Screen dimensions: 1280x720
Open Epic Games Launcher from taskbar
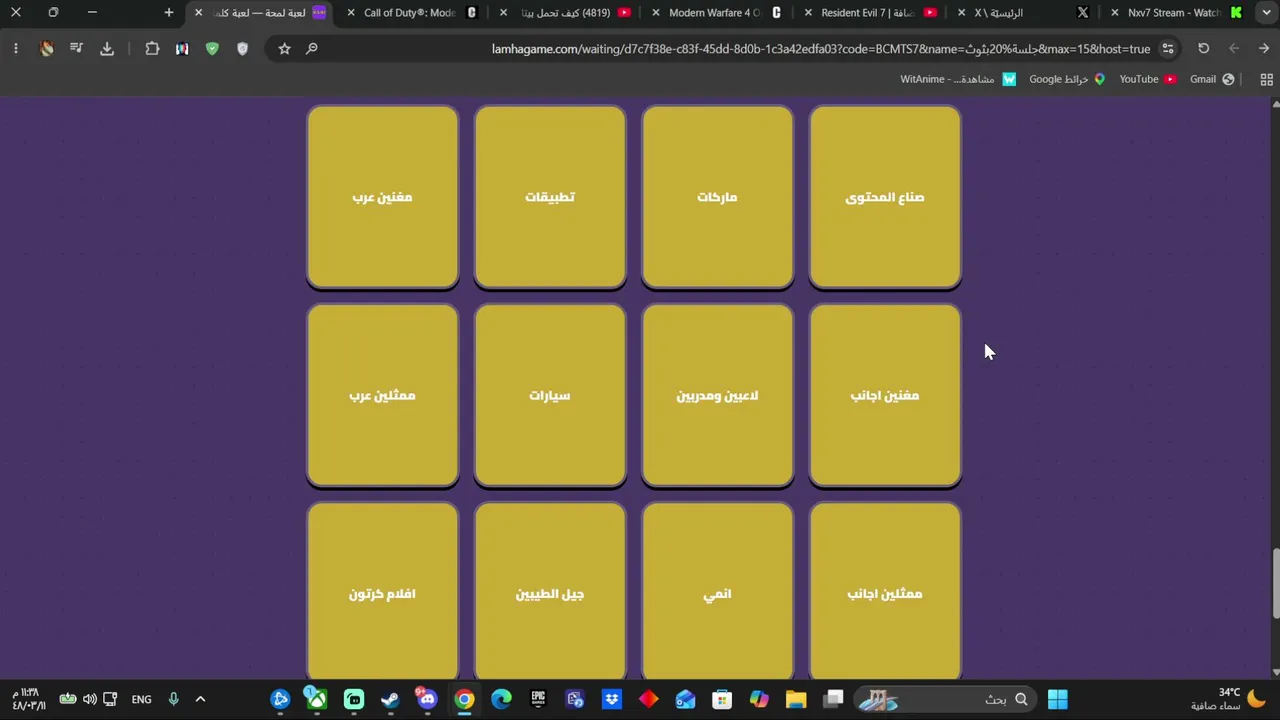click(x=538, y=699)
